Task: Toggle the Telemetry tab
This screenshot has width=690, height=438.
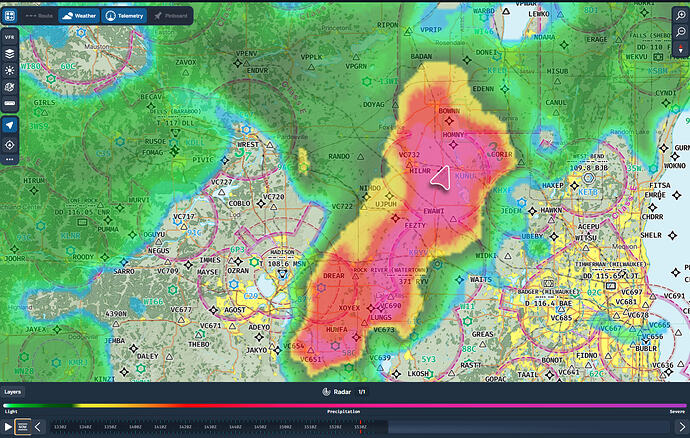Action: (x=125, y=16)
